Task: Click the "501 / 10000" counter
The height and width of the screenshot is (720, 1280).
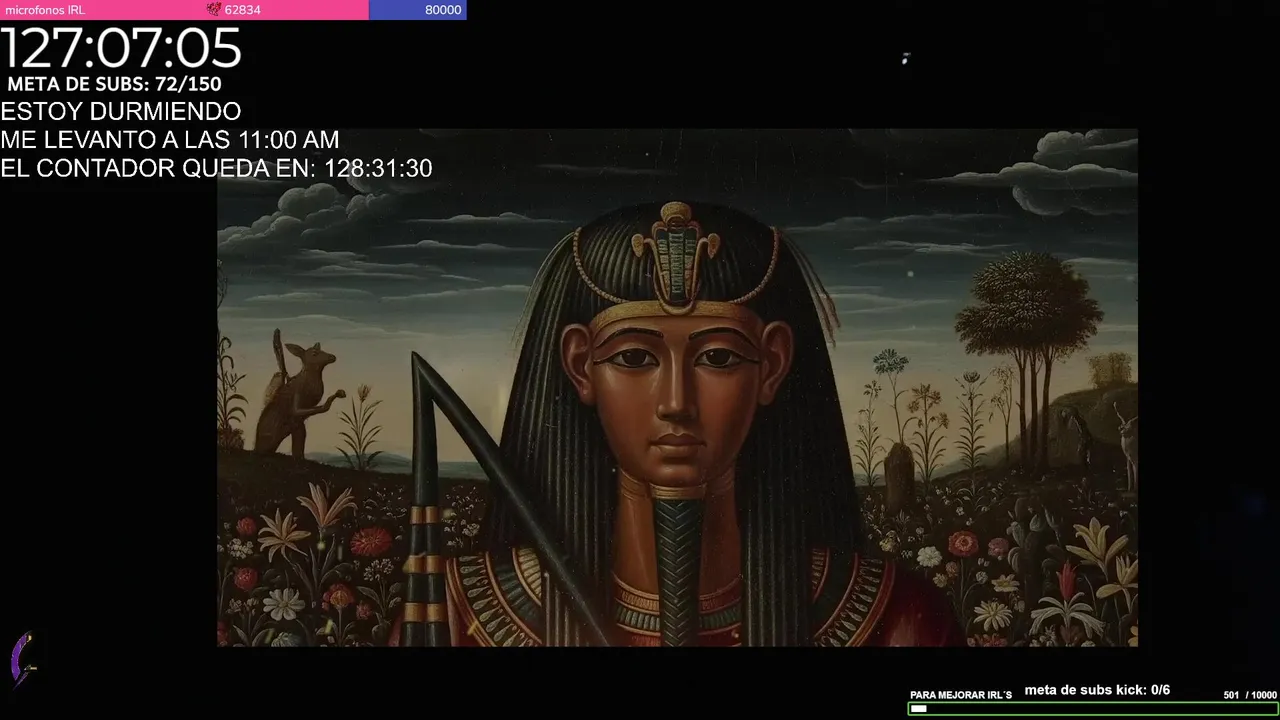Action: point(1250,695)
